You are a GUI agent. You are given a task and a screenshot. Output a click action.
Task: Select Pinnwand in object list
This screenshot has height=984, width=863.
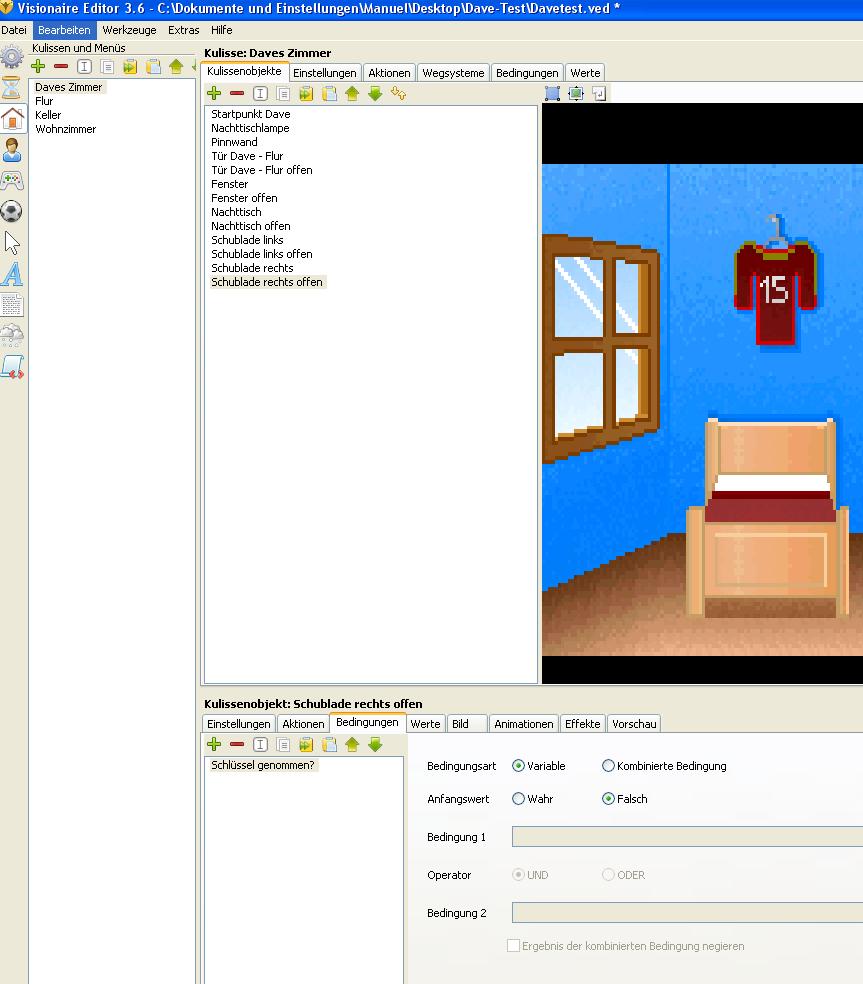(234, 142)
